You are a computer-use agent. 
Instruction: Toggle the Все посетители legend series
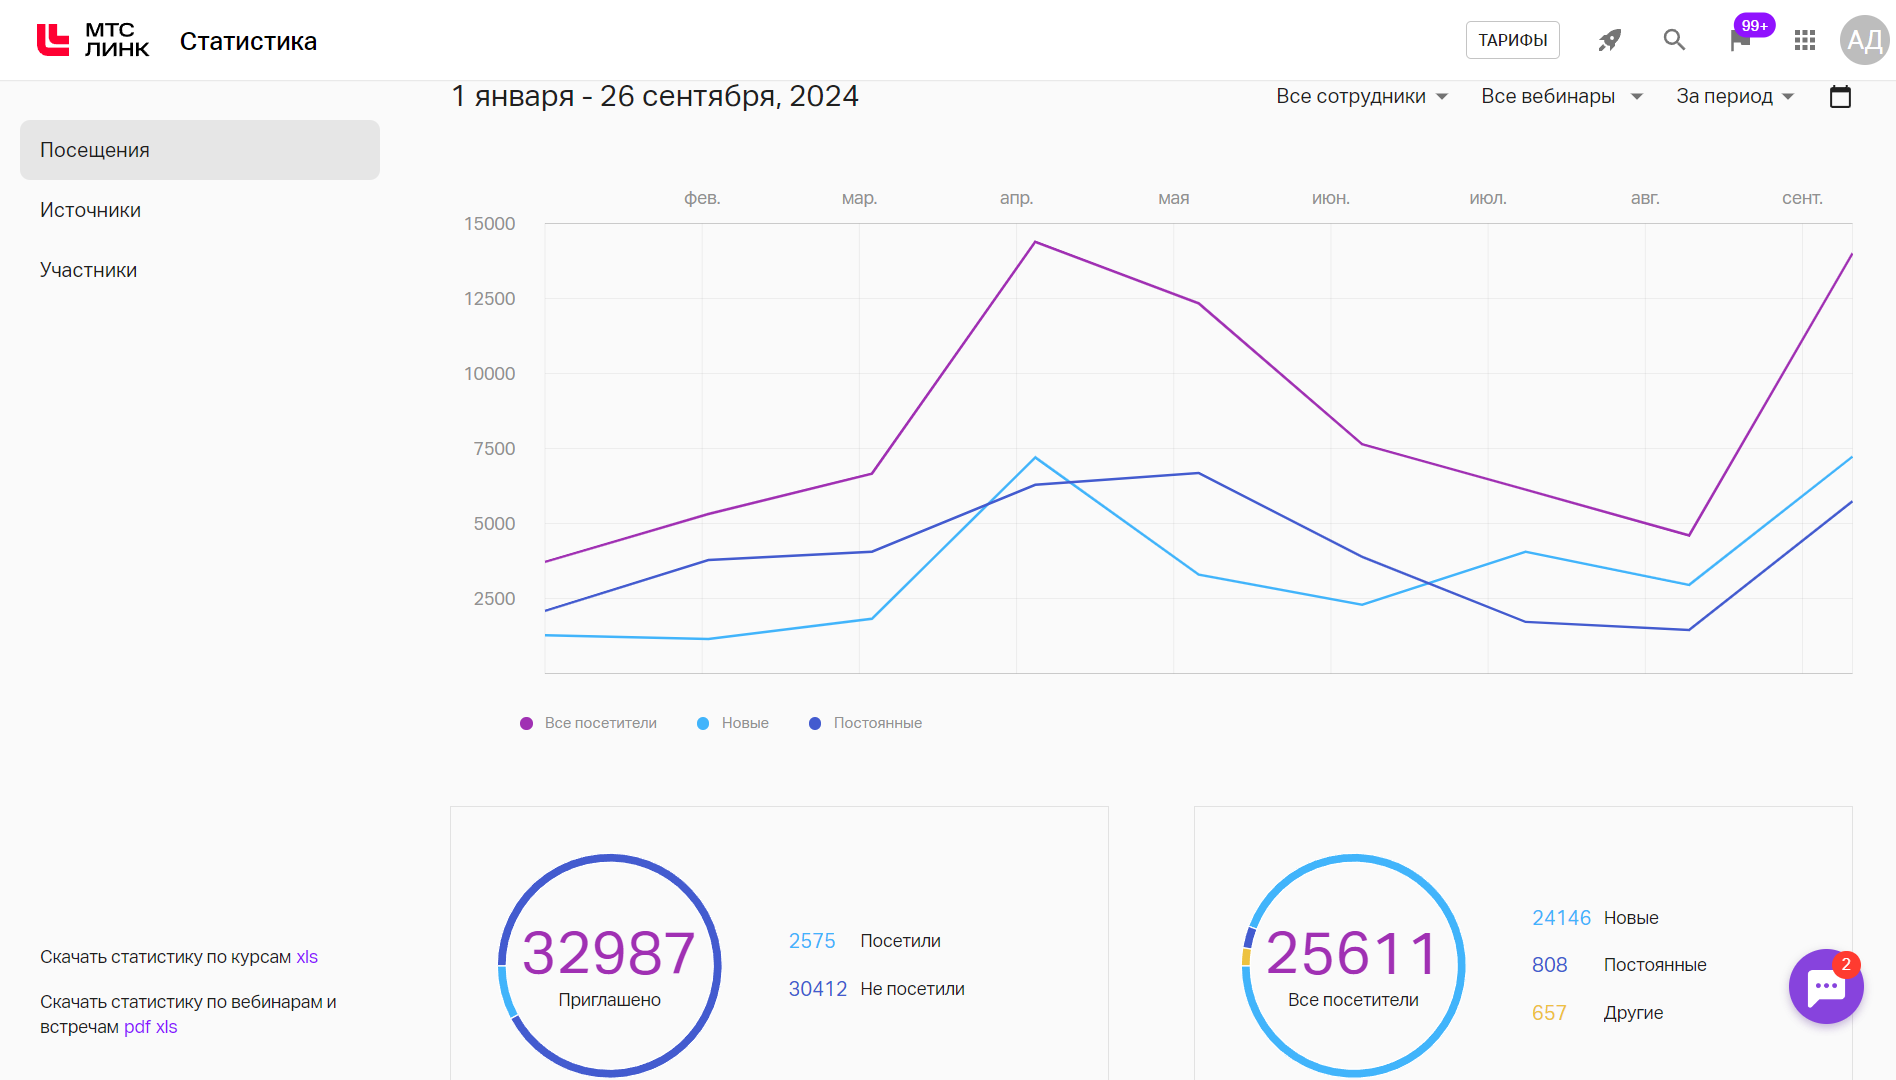[x=588, y=723]
